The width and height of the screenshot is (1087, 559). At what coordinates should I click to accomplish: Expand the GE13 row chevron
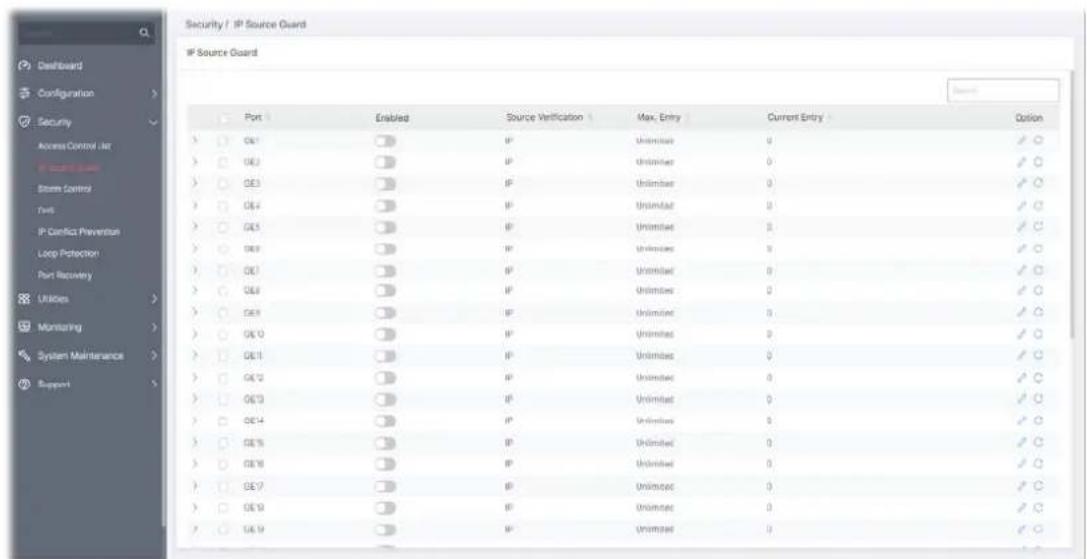click(195, 399)
